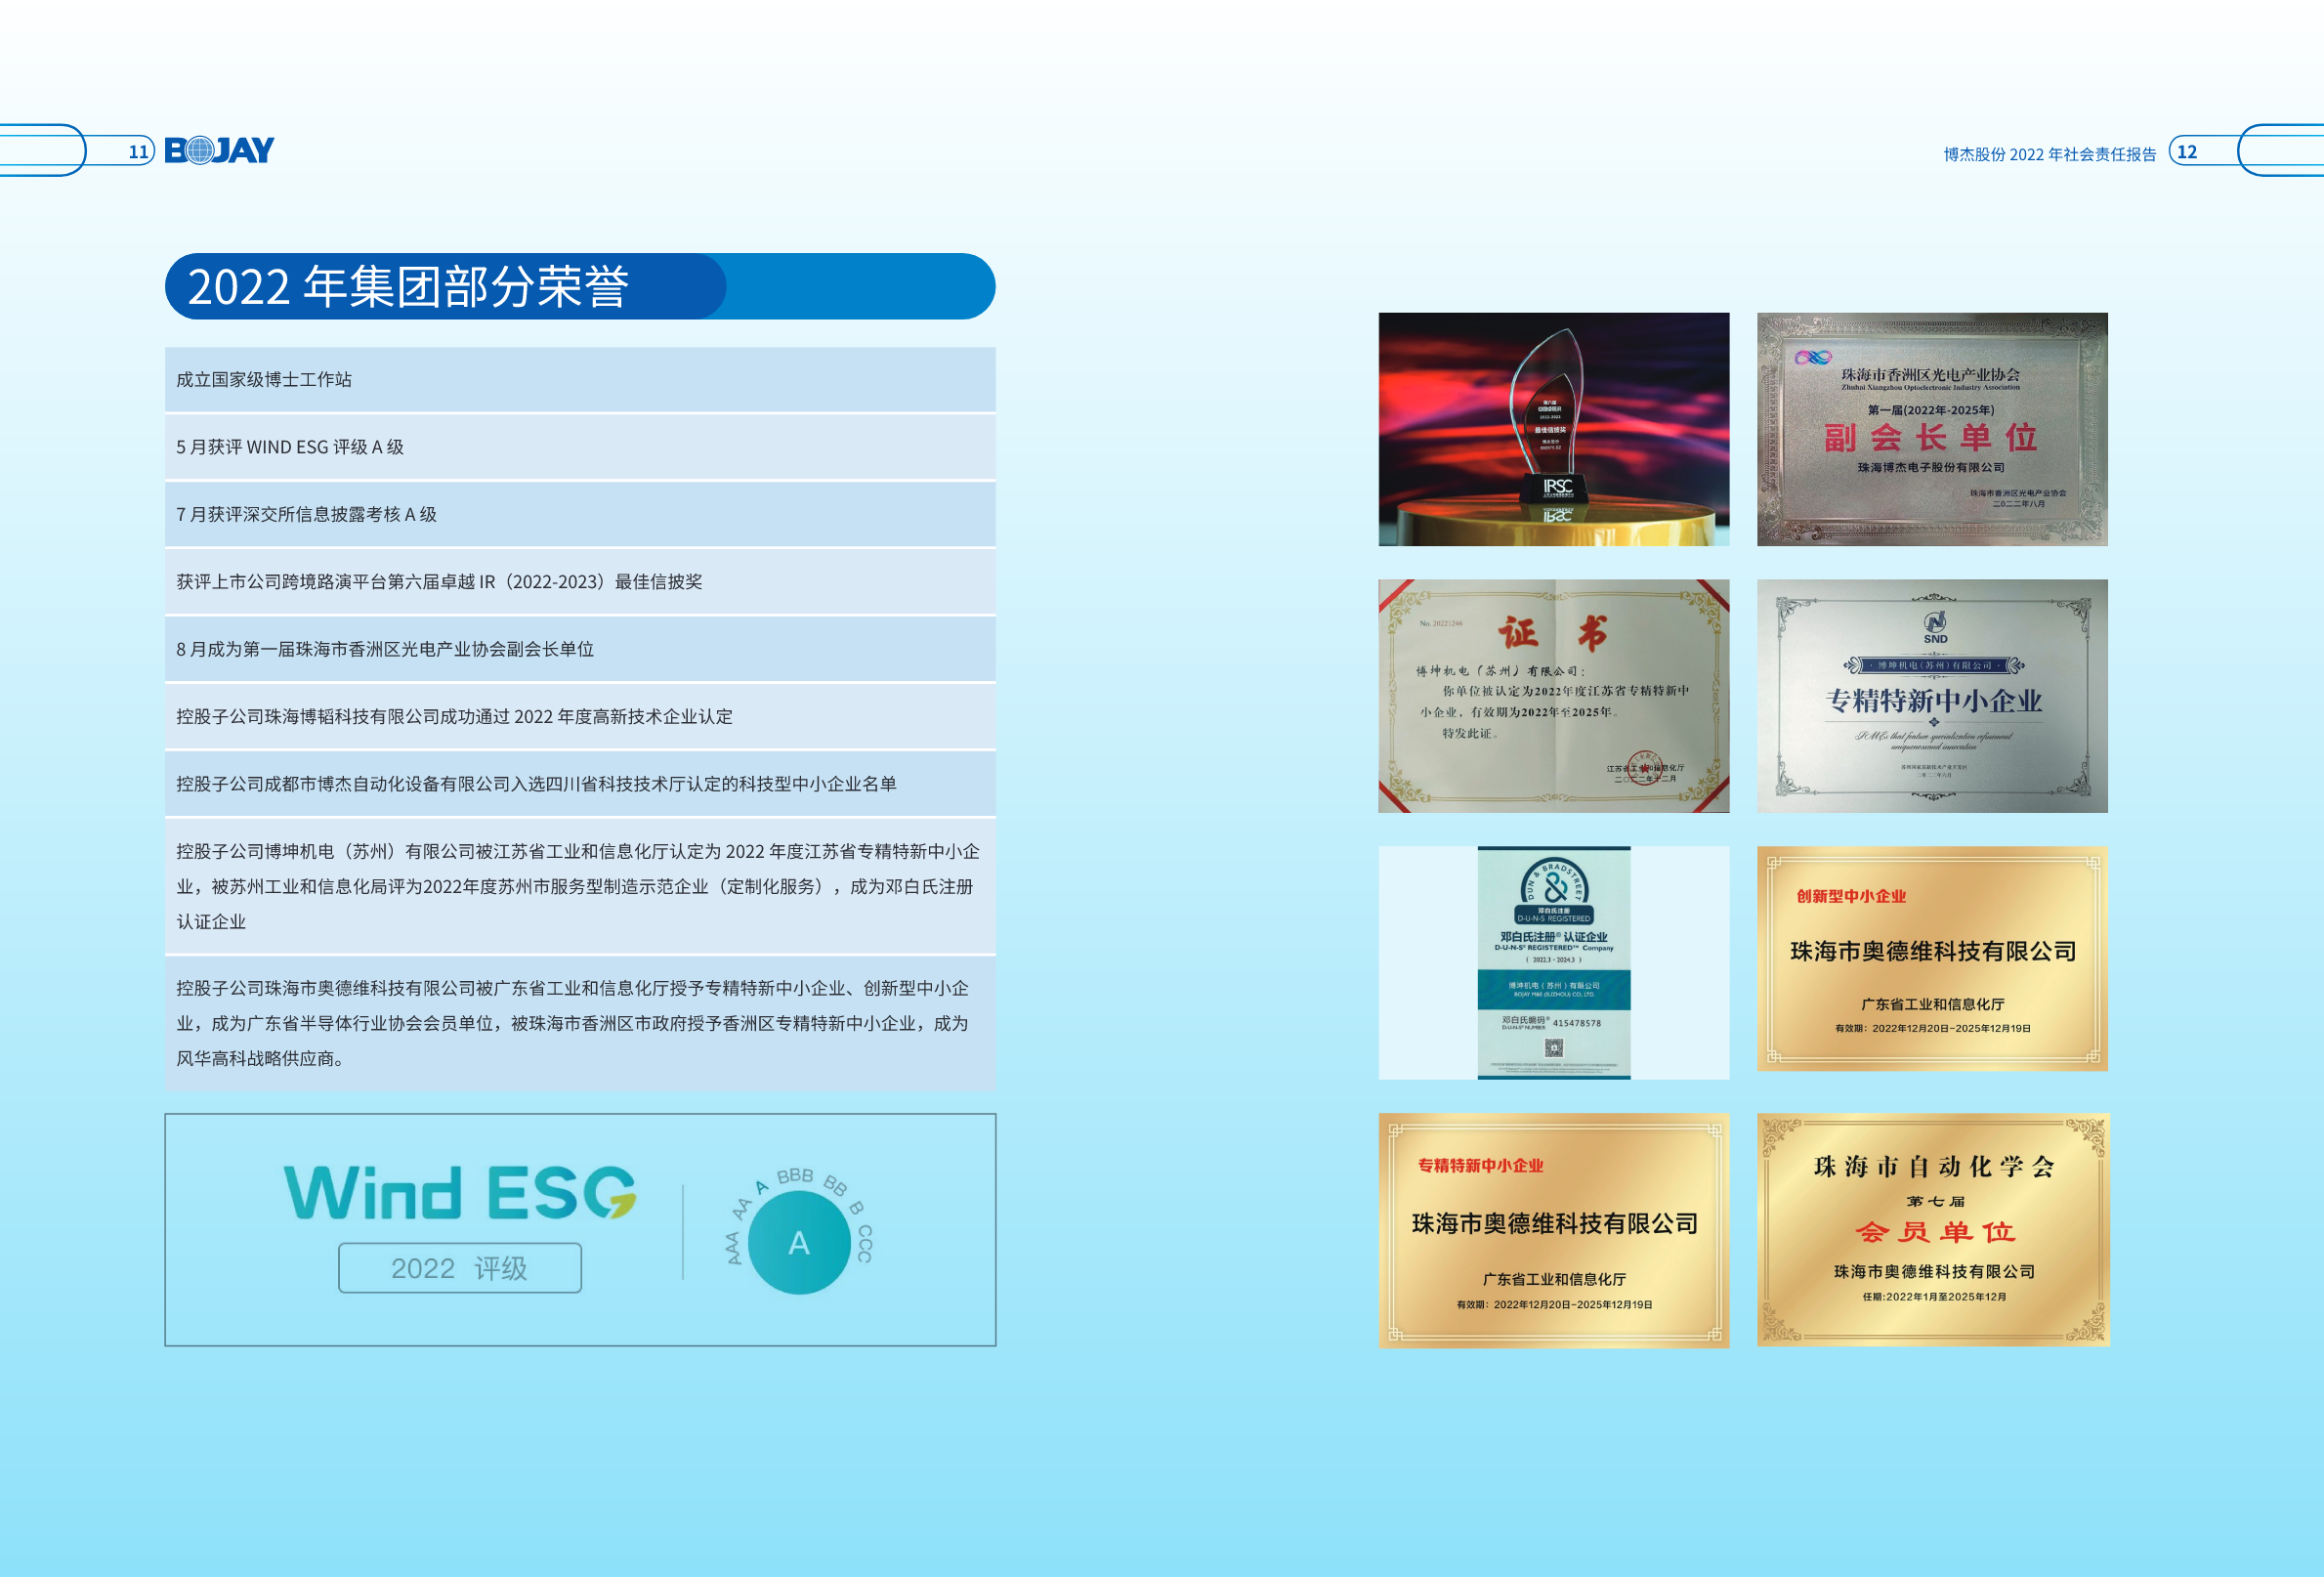Screen dimensions: 2324x1577
Task: Select the row about 第六届卓越 IR 最佳信披奖
Action: click(x=580, y=581)
